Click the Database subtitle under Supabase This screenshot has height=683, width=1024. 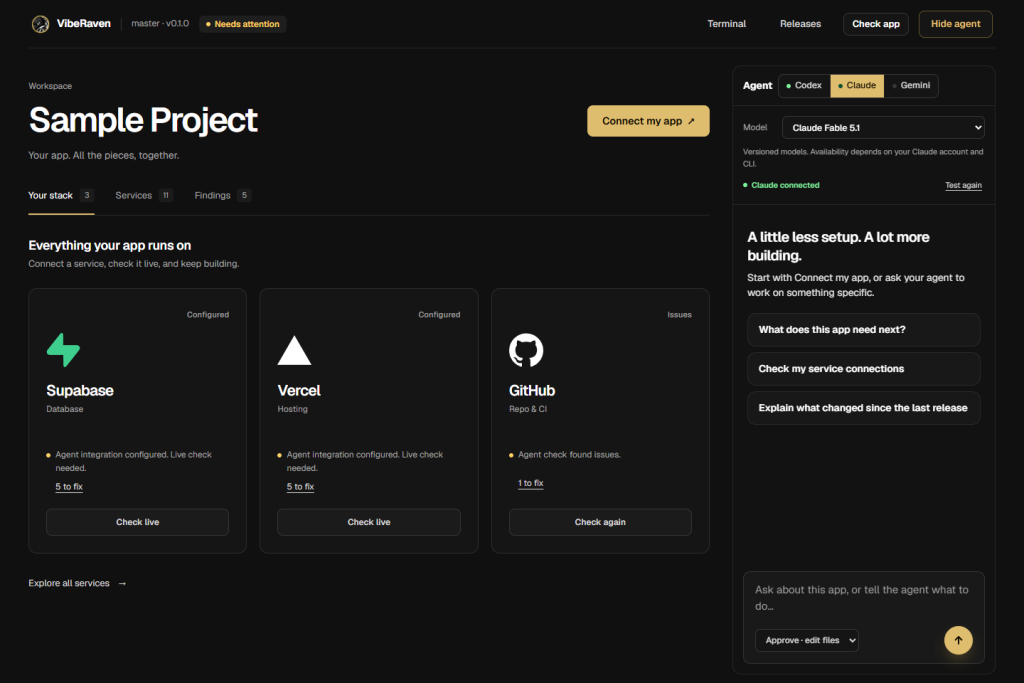click(65, 409)
